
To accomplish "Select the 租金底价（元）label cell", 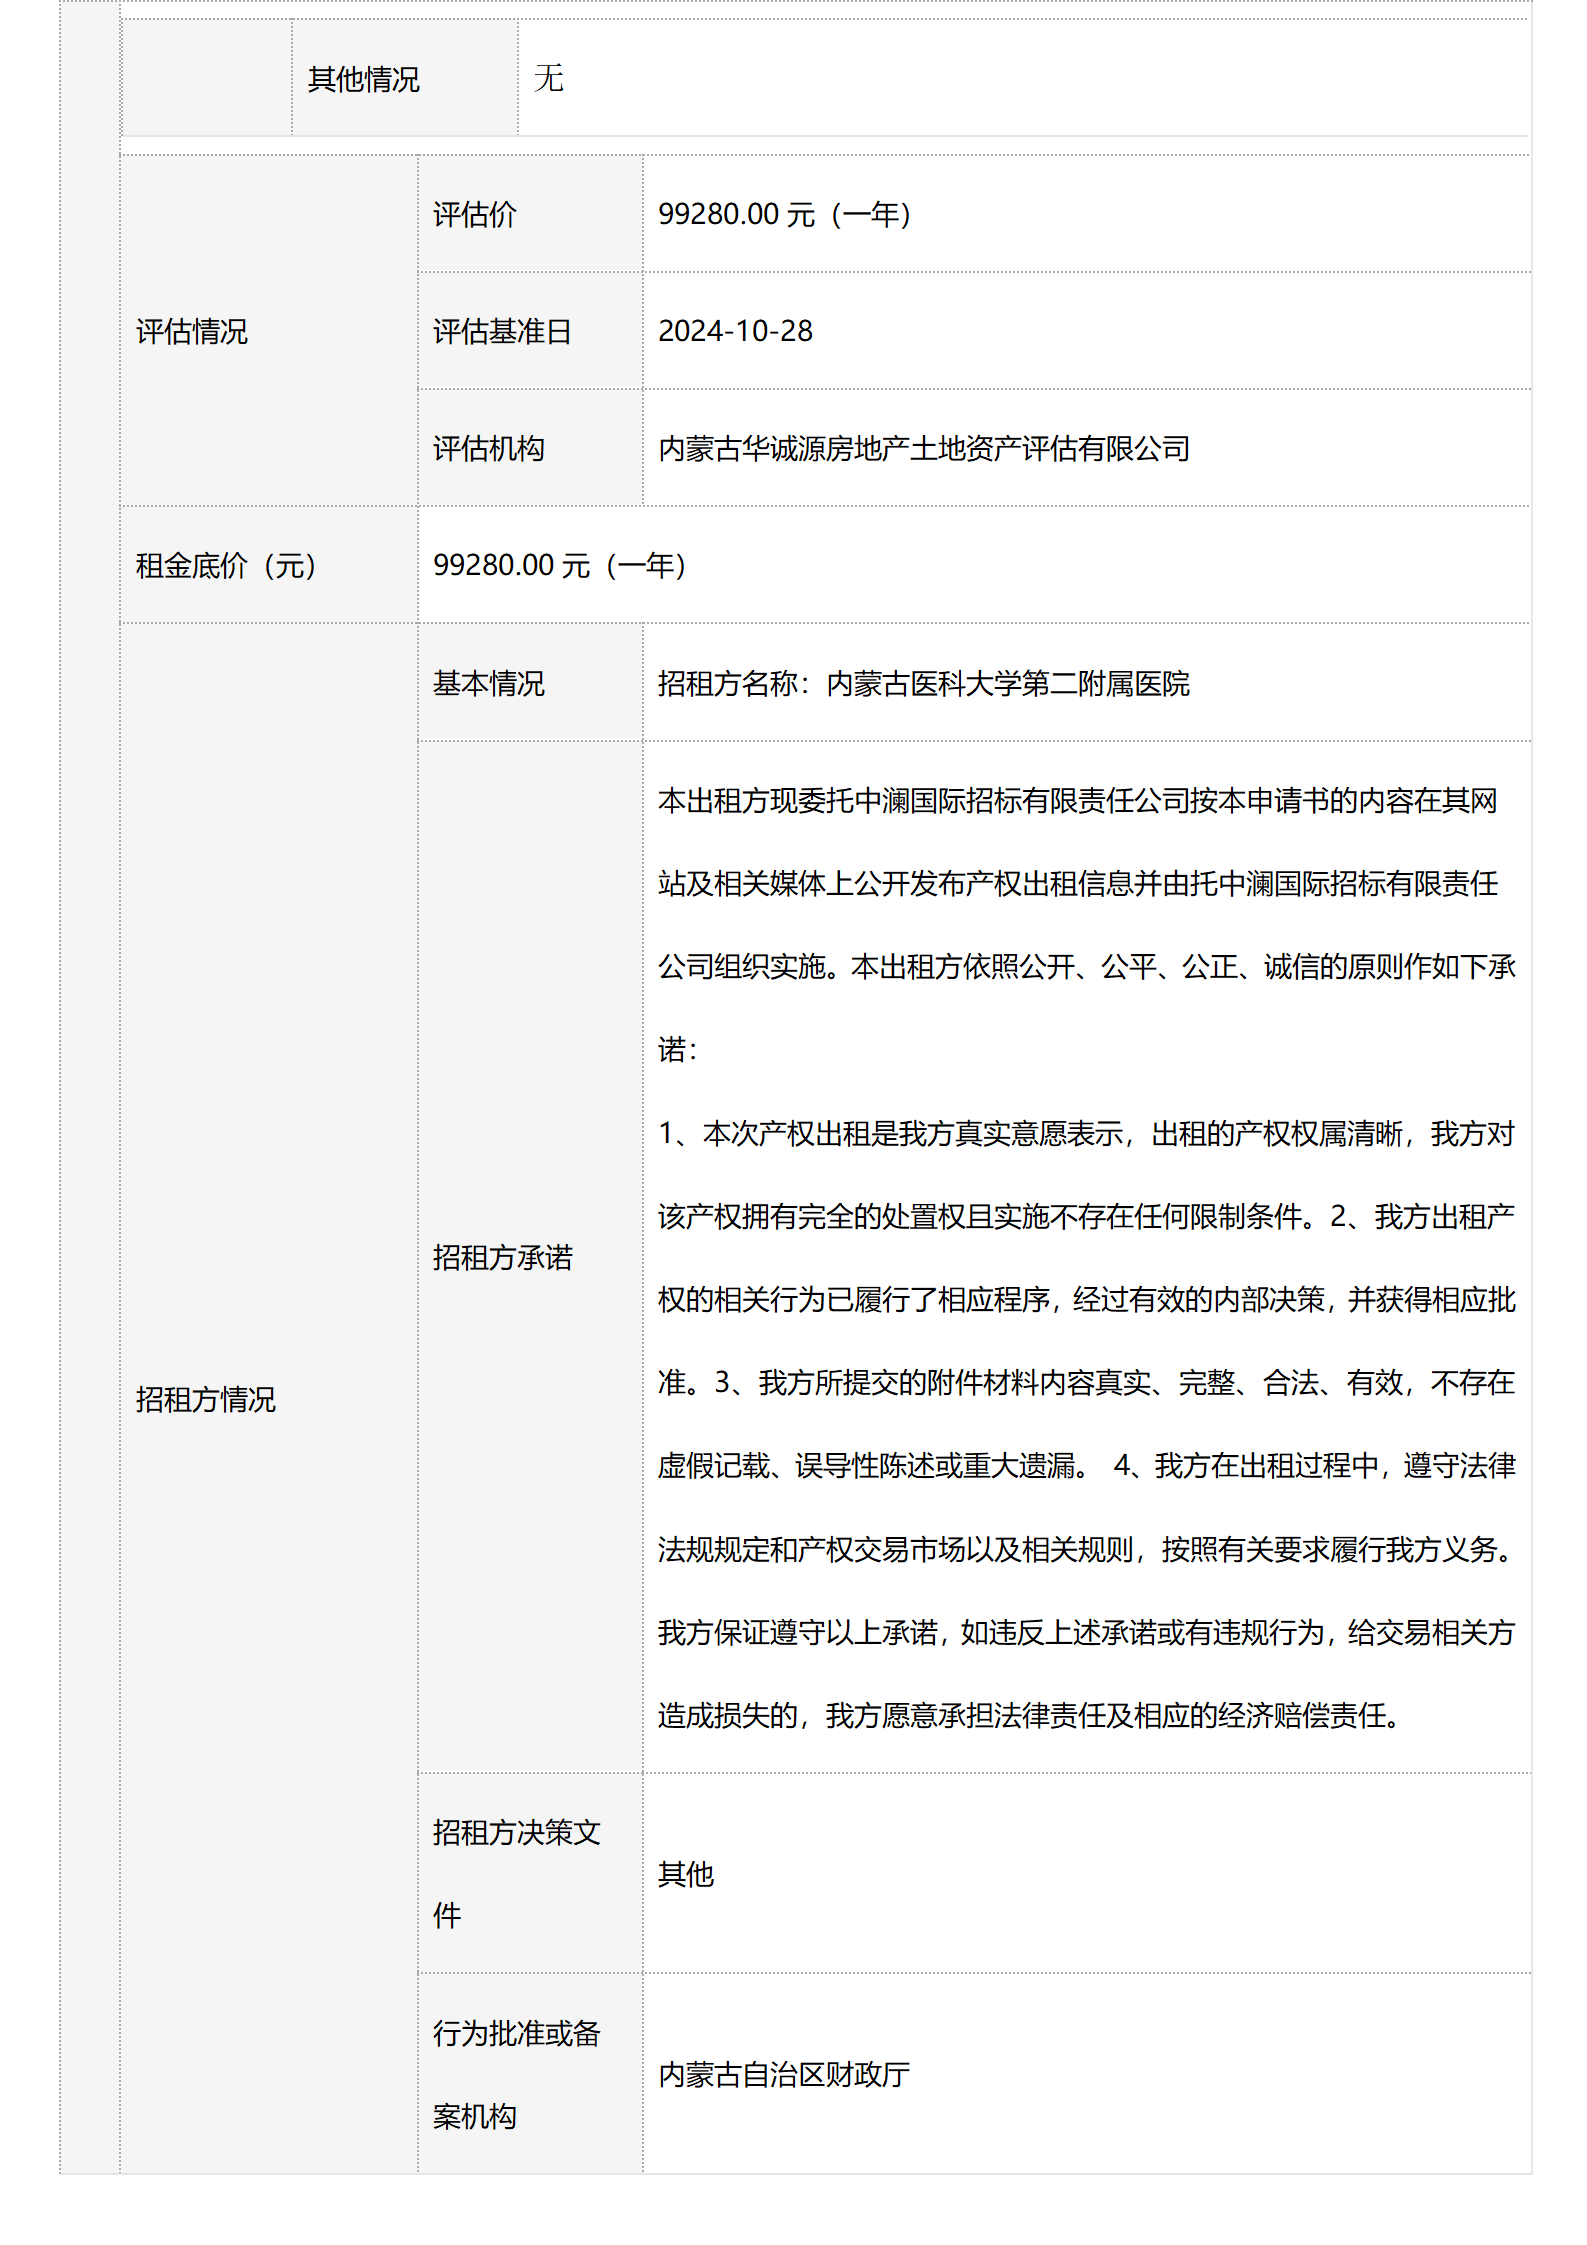I will click(x=227, y=565).
